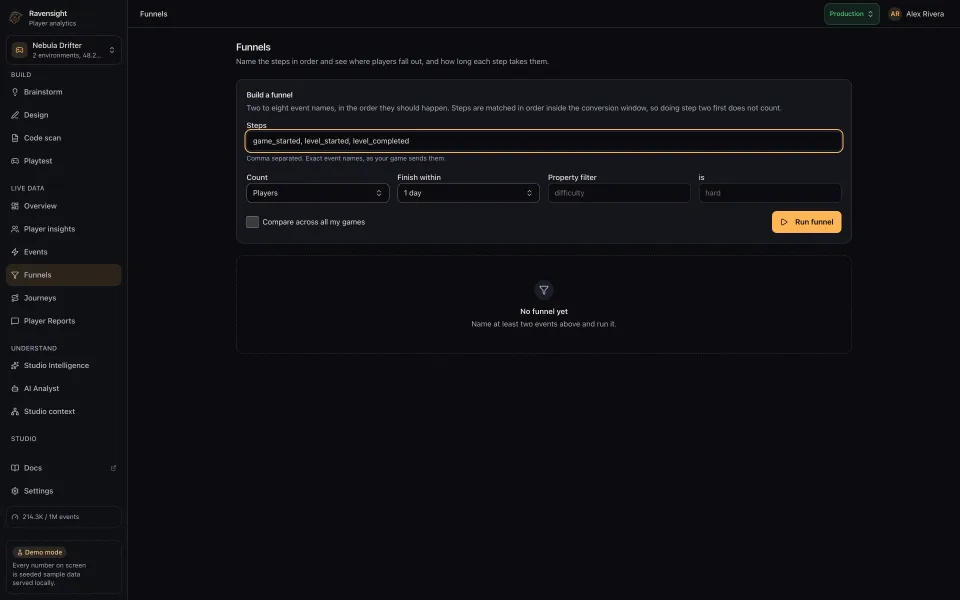Click the AI Analyst label

tap(42, 389)
